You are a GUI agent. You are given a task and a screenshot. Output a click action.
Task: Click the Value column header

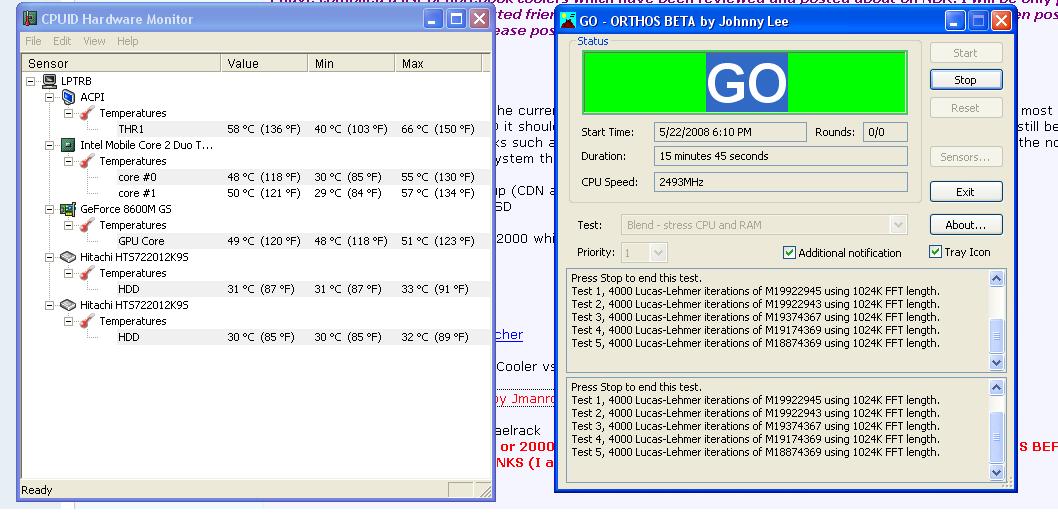[x=264, y=63]
